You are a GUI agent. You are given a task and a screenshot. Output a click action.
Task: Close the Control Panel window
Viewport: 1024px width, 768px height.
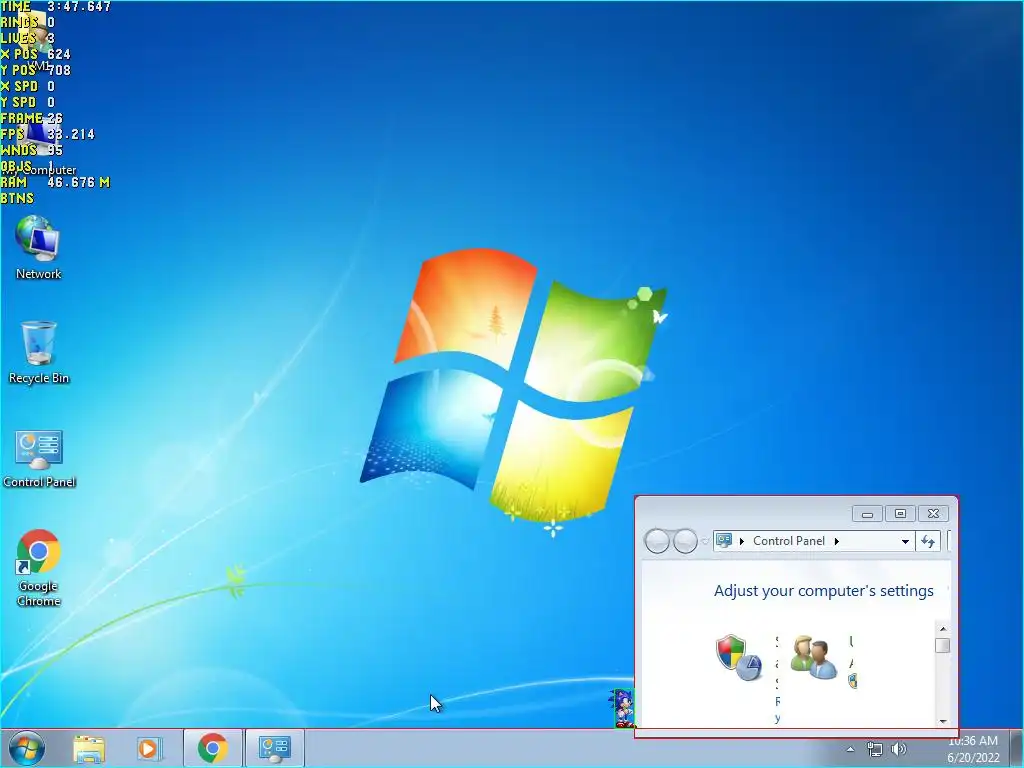tap(933, 514)
